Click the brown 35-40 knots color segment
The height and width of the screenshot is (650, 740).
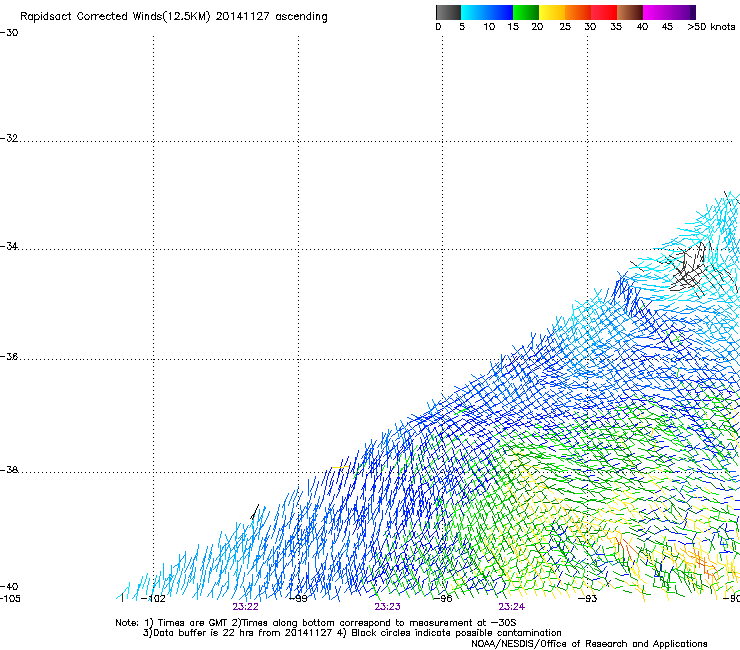point(630,12)
